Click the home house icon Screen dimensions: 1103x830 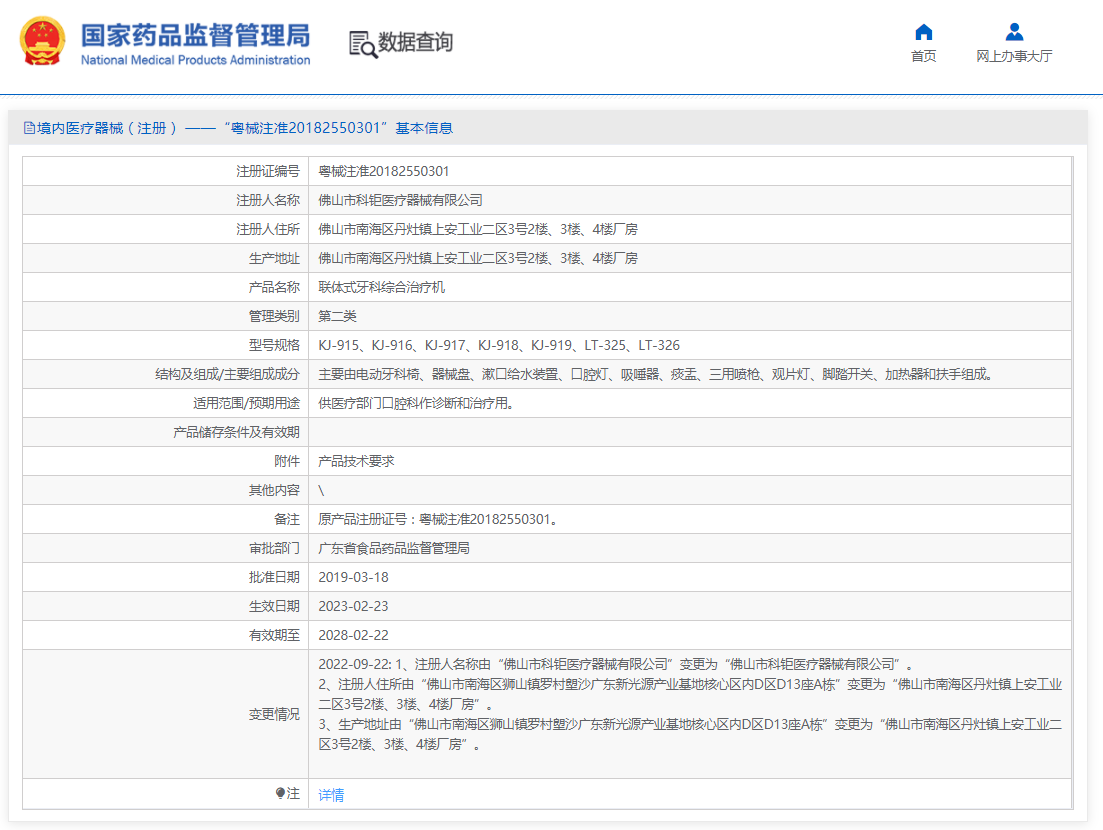click(x=923, y=32)
